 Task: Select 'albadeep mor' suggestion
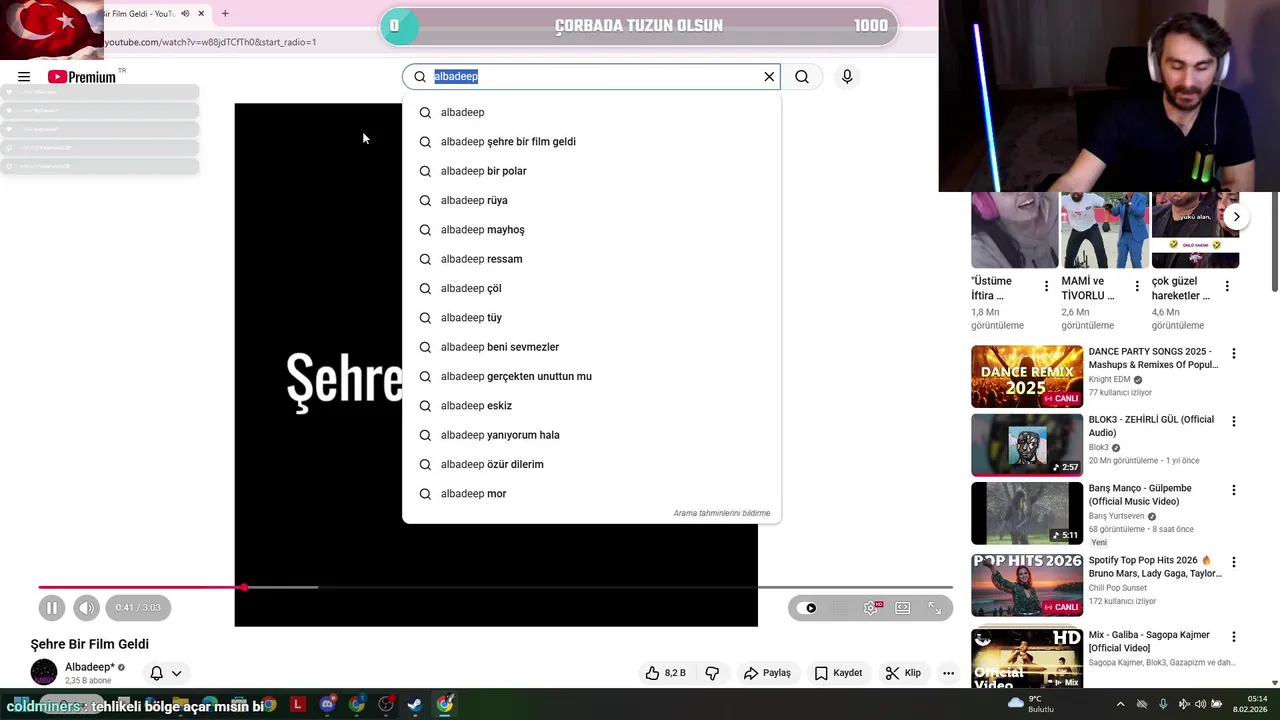click(x=591, y=494)
